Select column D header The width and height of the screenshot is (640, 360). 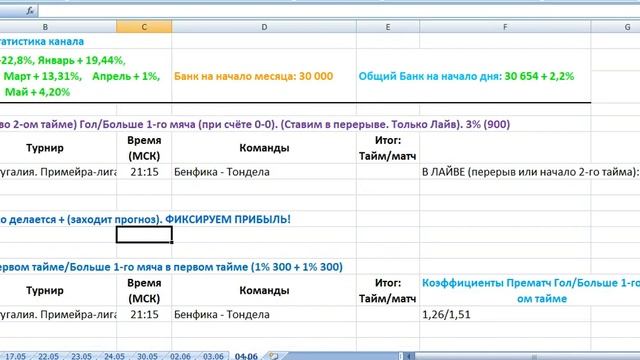(264, 27)
